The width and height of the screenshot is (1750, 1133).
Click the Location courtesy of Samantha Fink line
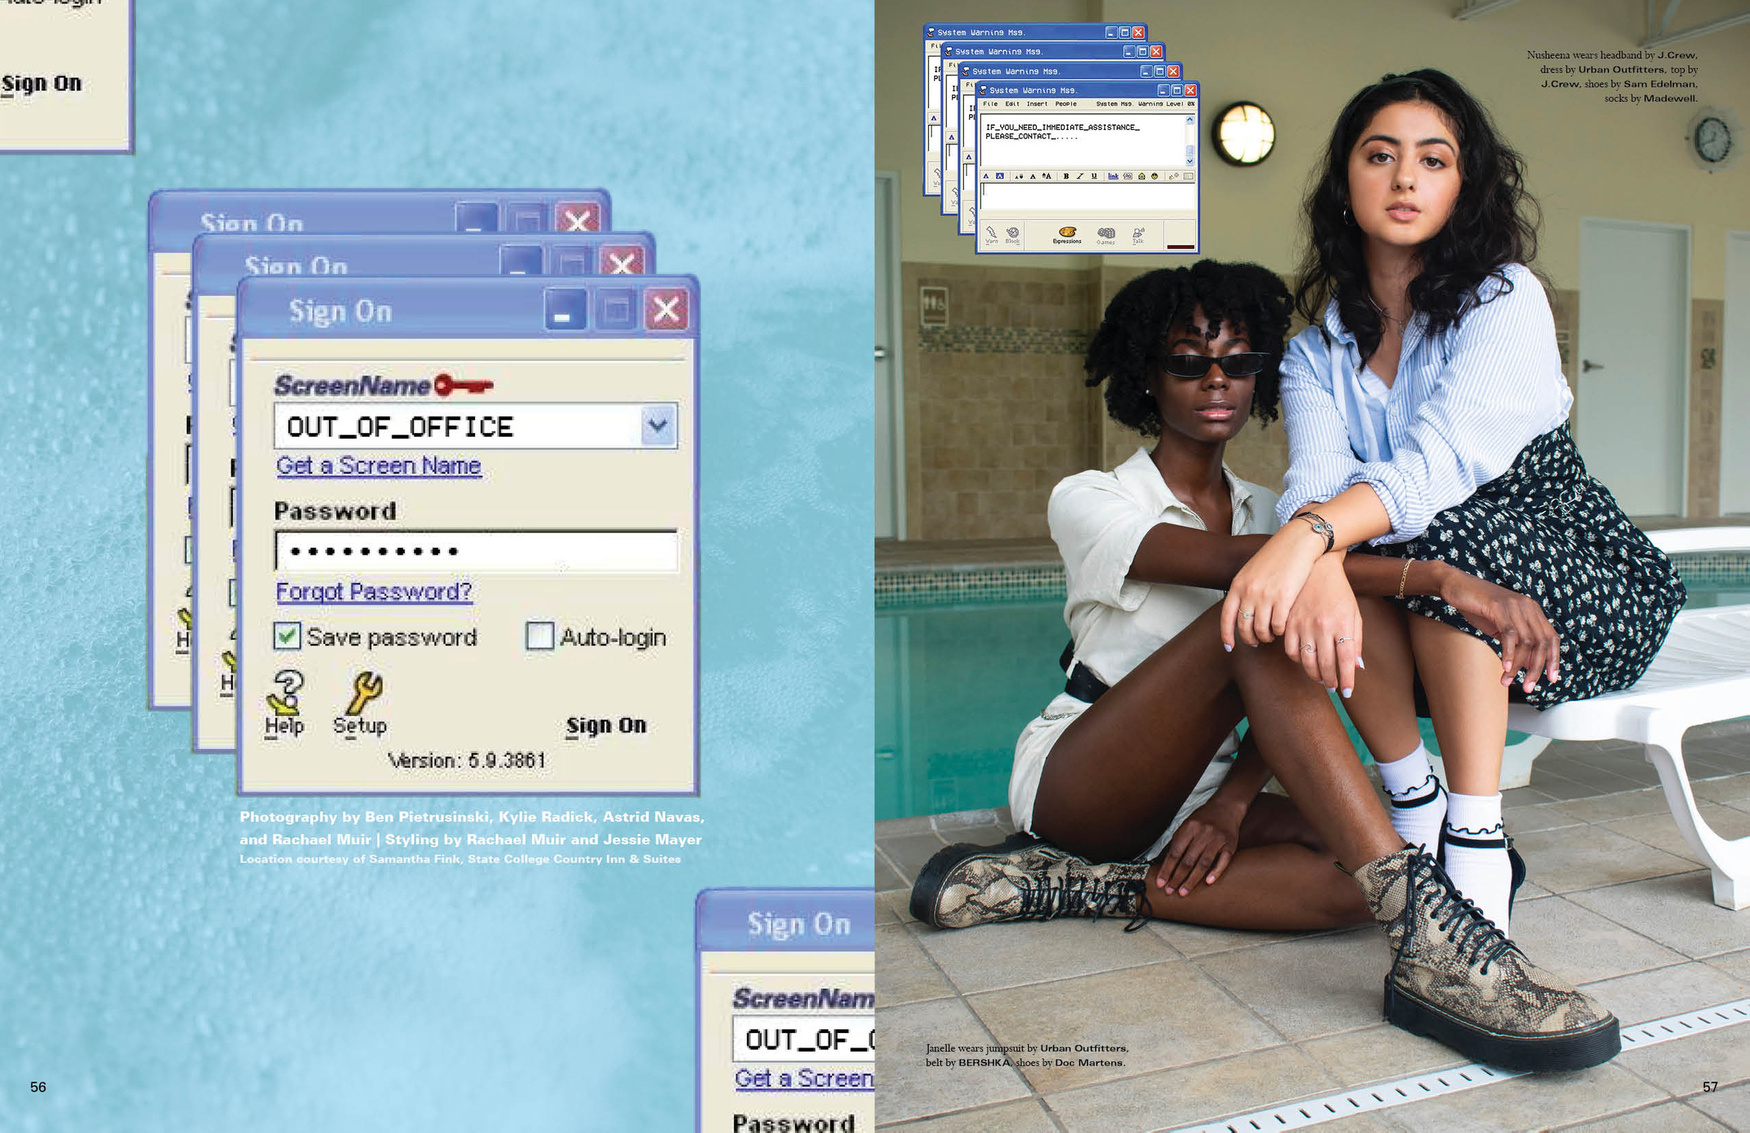click(x=460, y=859)
